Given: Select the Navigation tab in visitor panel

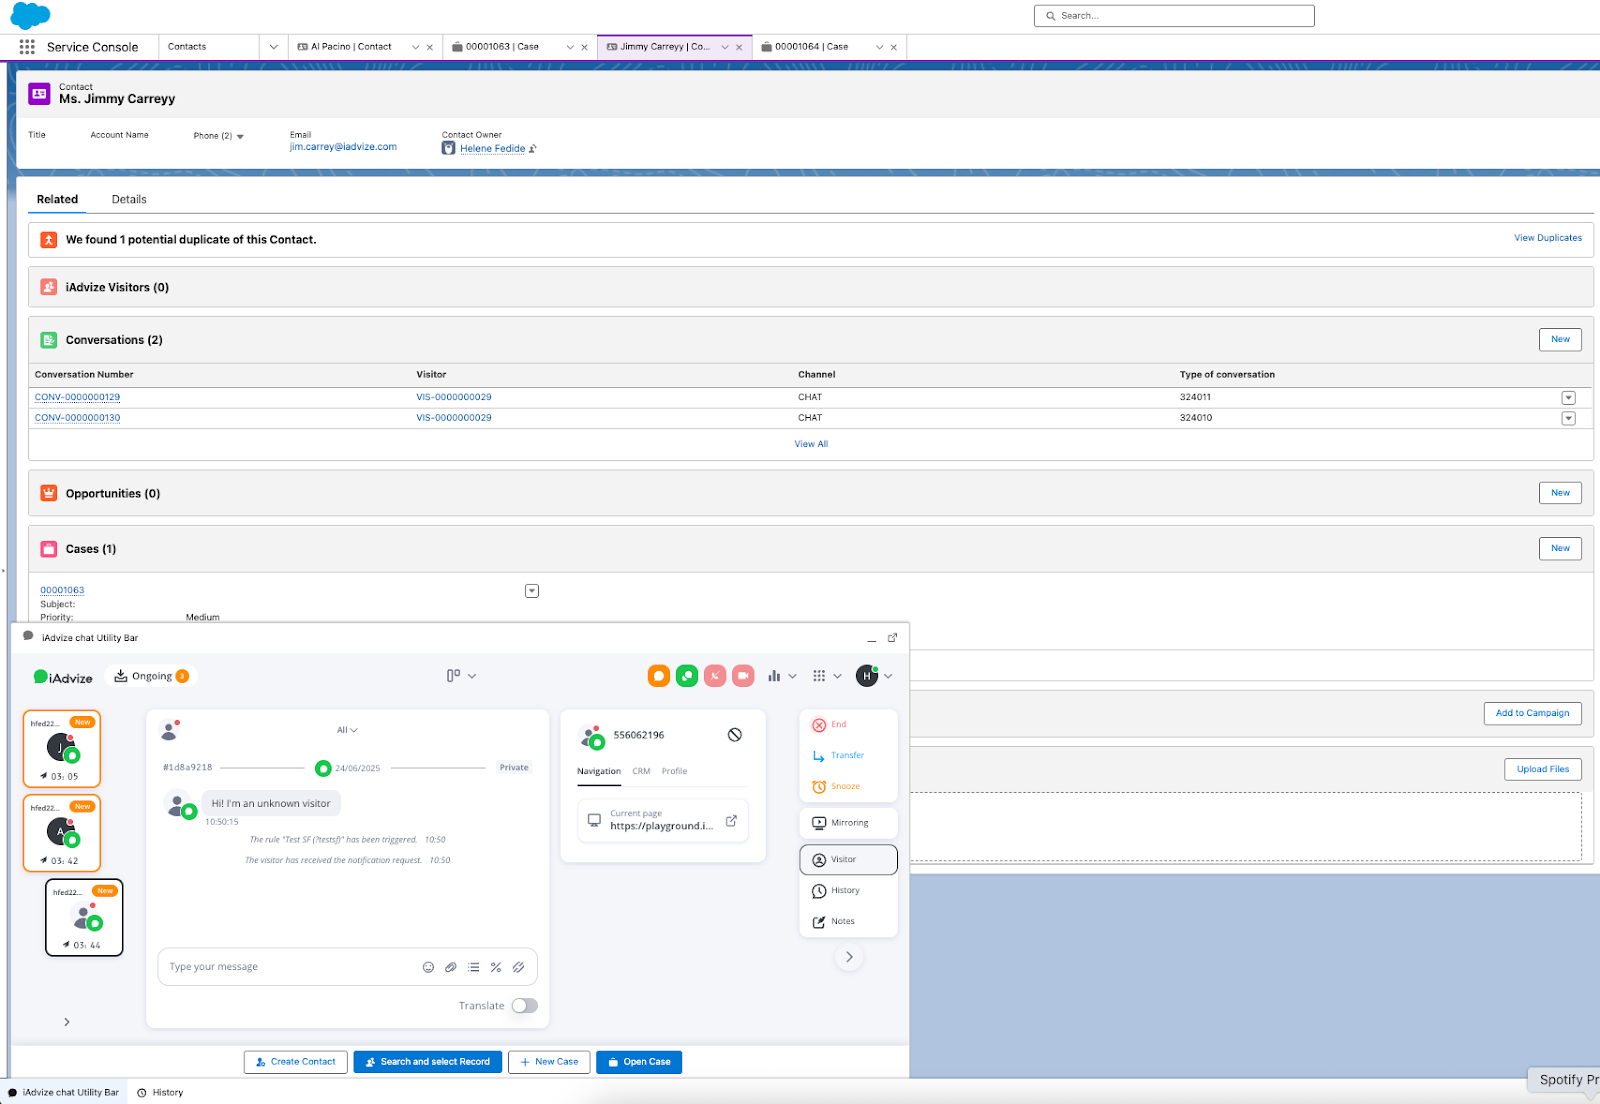Looking at the screenshot, I should [x=599, y=771].
